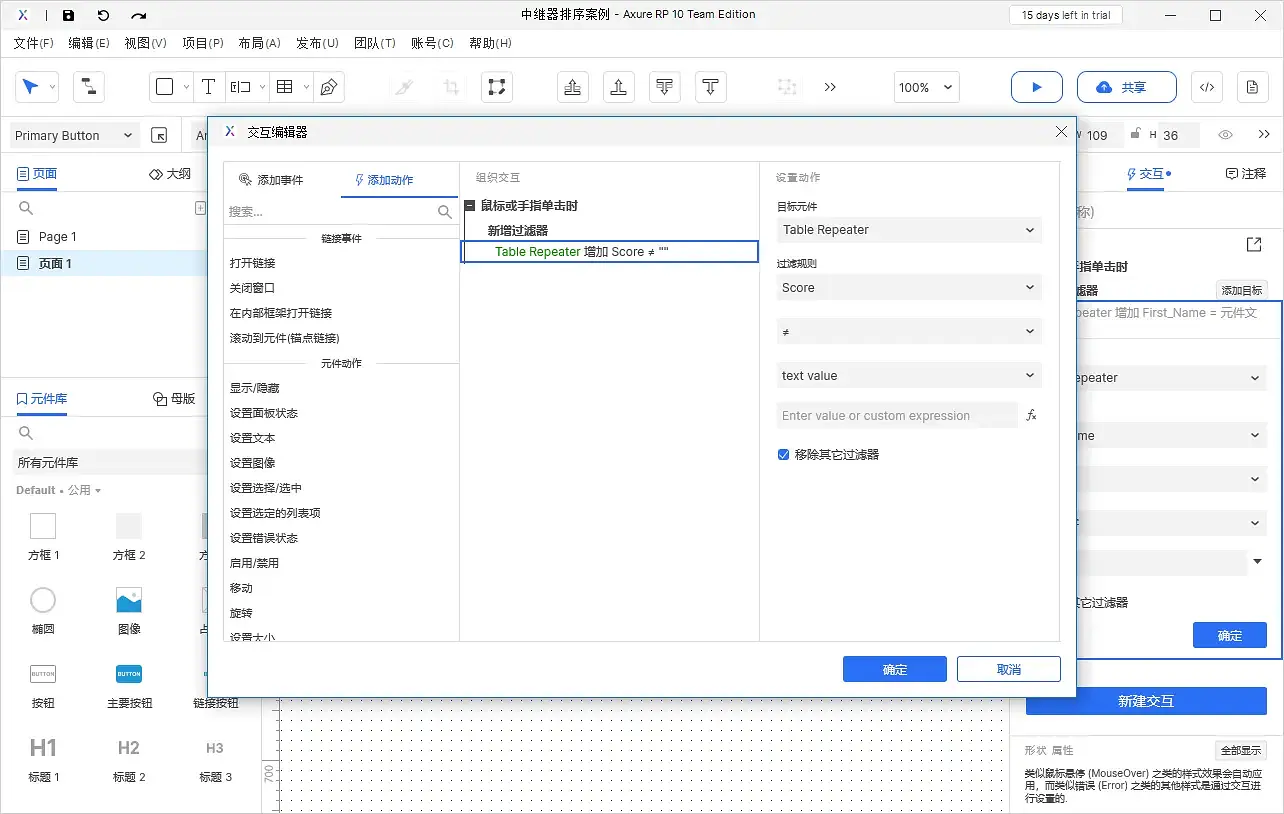The height and width of the screenshot is (814, 1284).
Task: Choose the Select mode arrow tool
Action: pyautogui.click(x=31, y=87)
